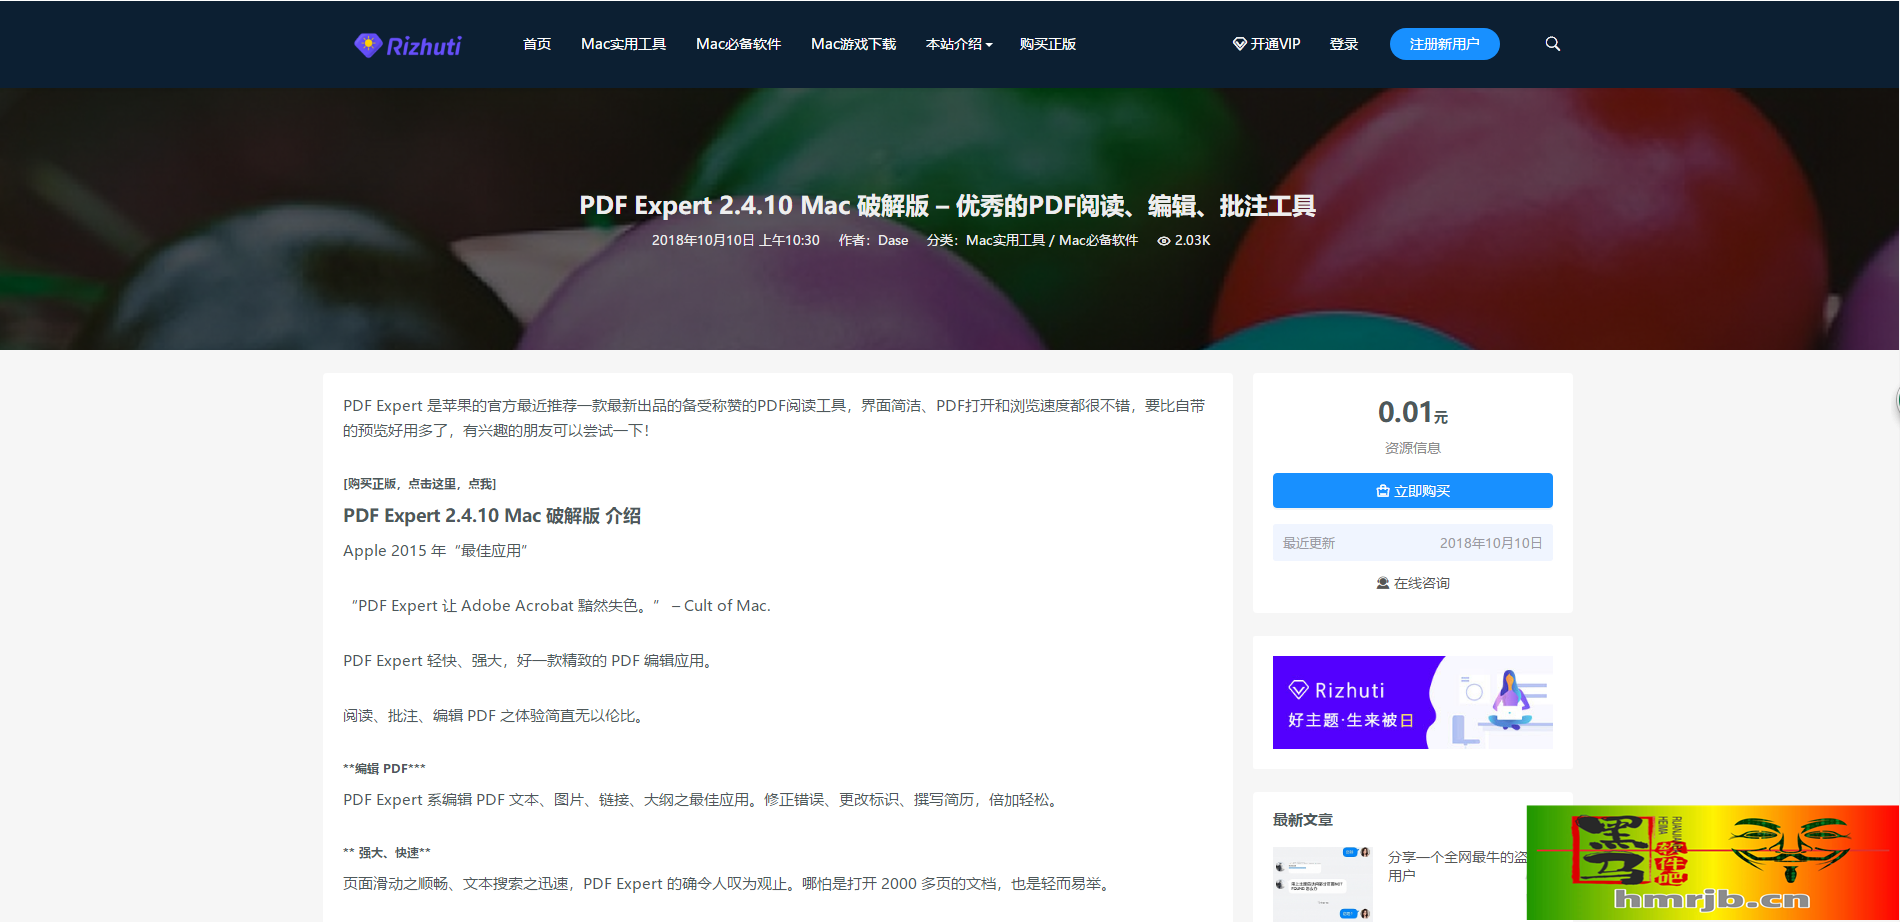Open category Mac必备软件 under the title
This screenshot has width=1900, height=922.
[1098, 241]
